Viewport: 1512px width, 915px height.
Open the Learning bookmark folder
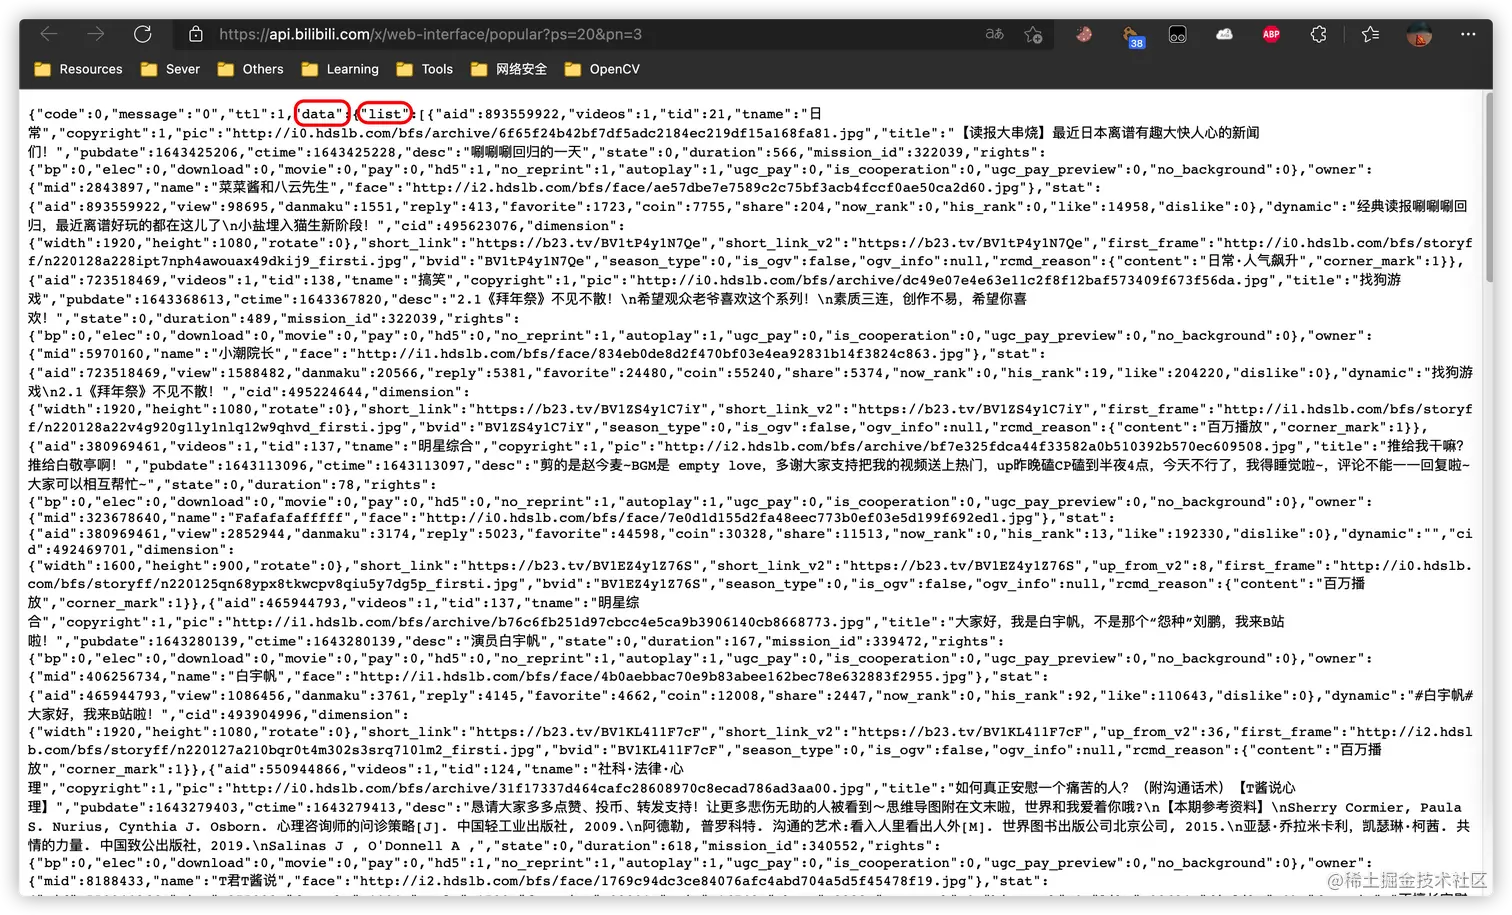[x=340, y=69]
